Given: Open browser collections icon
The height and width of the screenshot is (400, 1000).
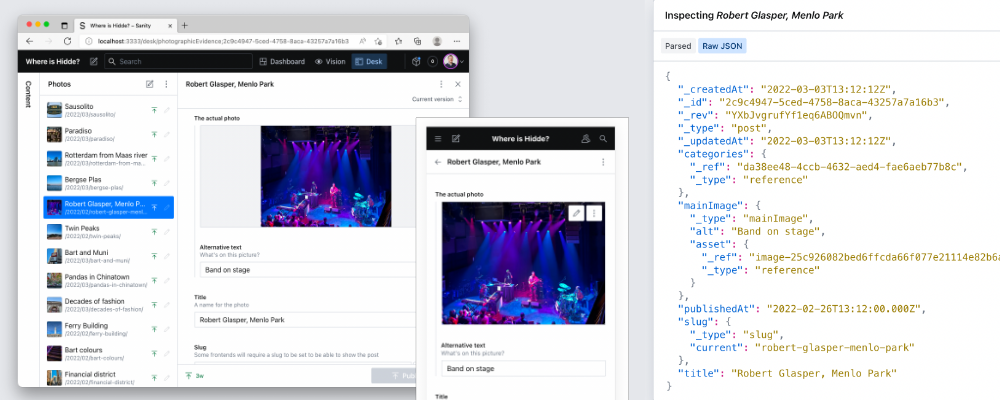Looking at the screenshot, I should pyautogui.click(x=417, y=41).
